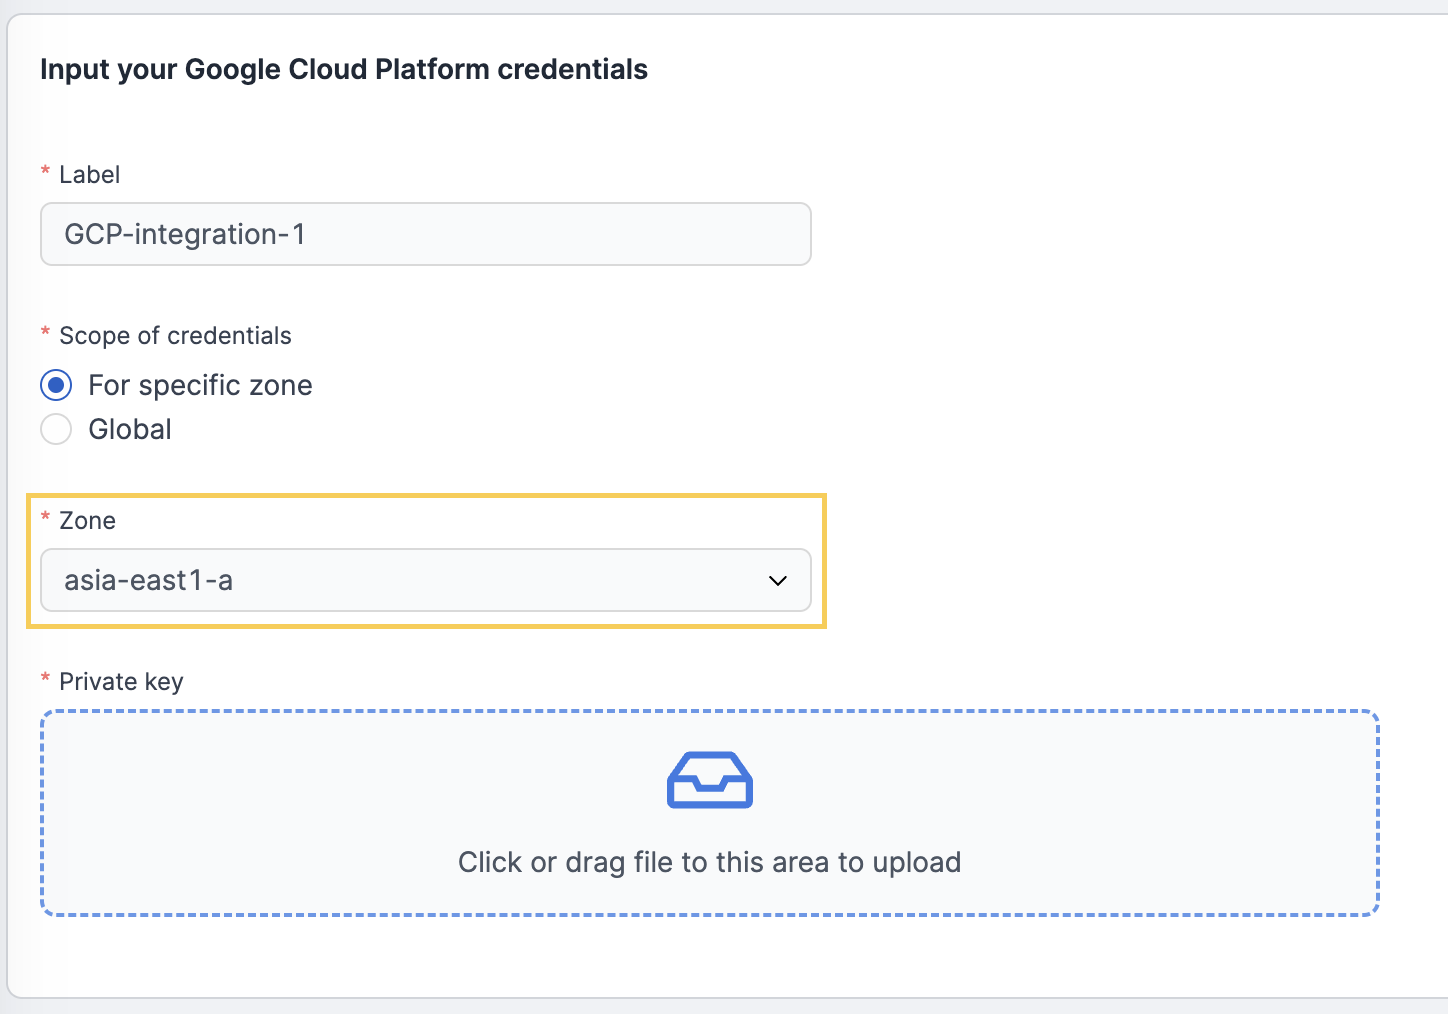
Task: Open the Zone dropdown showing asia-east1-a
Action: [425, 580]
